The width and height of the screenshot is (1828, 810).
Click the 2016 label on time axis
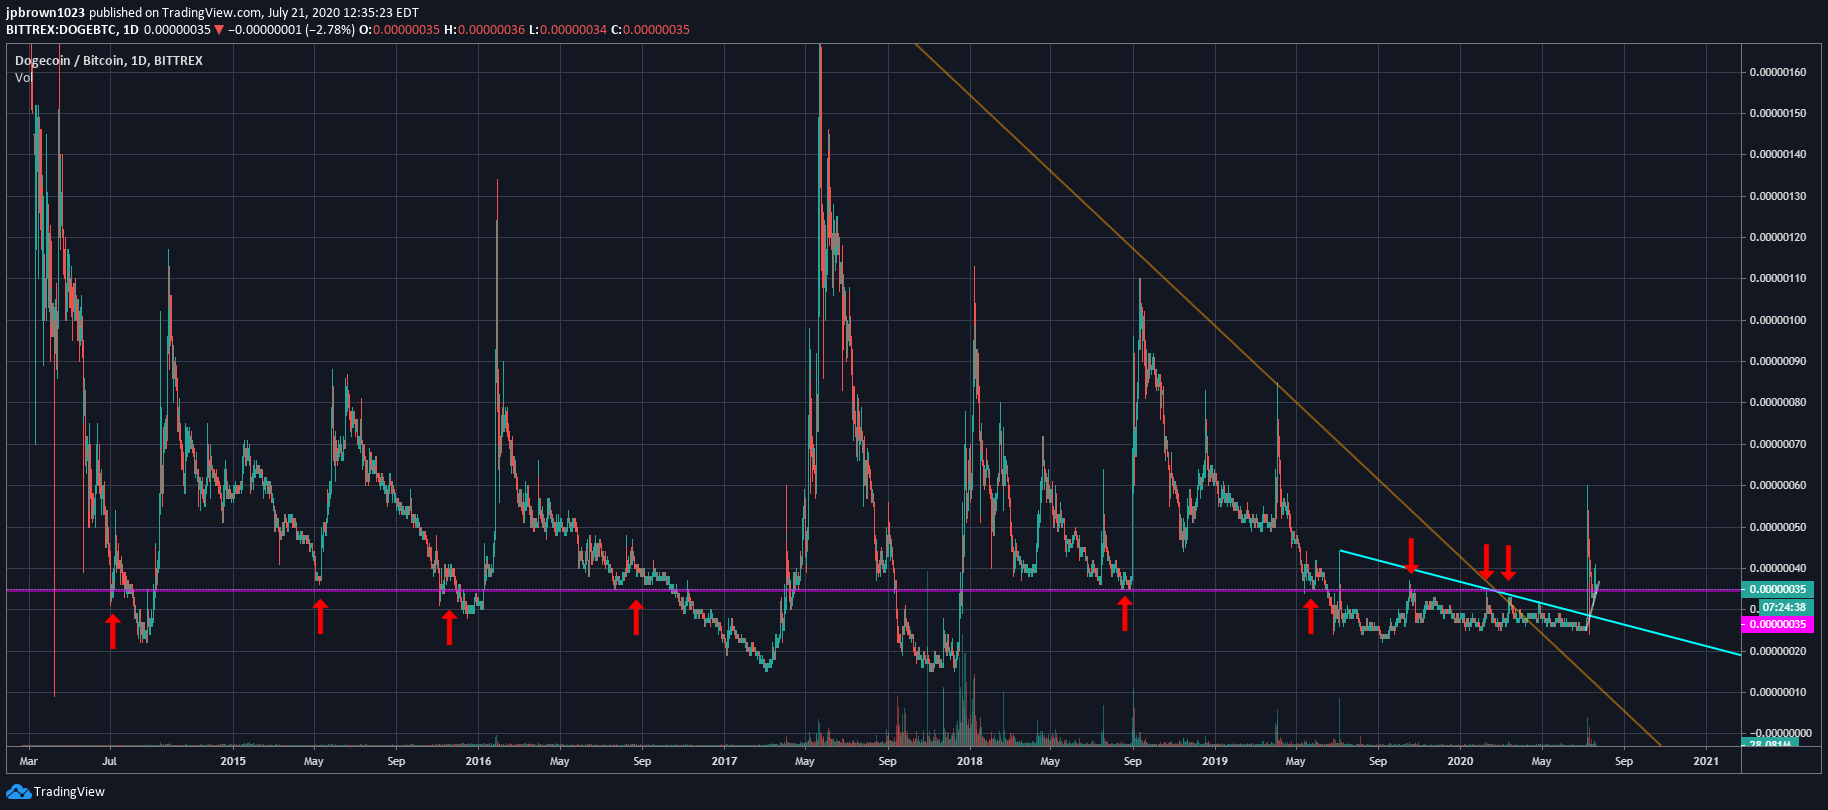[x=478, y=761]
